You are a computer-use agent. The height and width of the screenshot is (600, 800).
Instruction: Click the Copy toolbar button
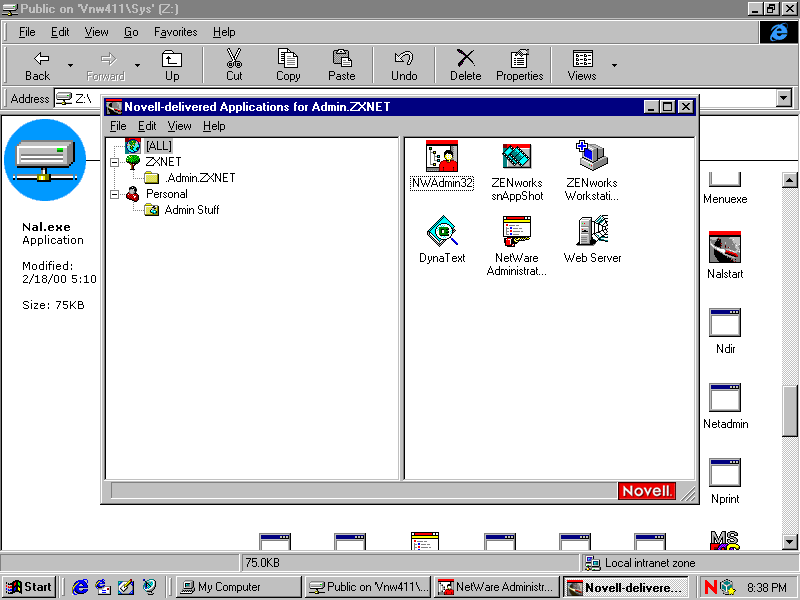pyautogui.click(x=288, y=65)
